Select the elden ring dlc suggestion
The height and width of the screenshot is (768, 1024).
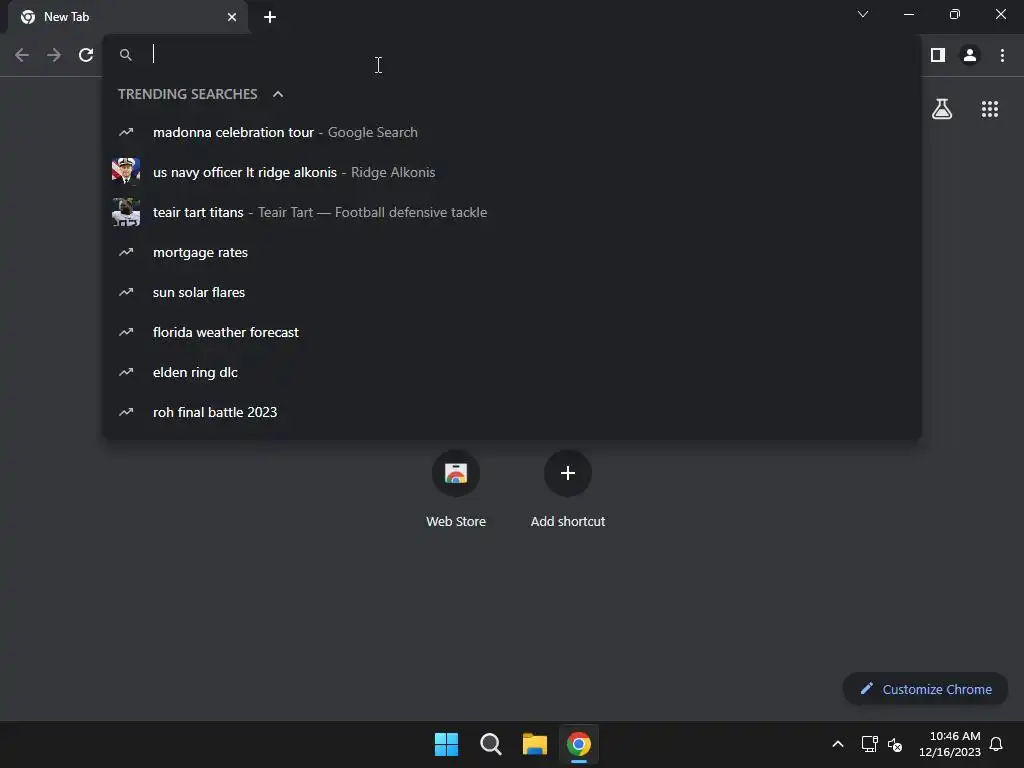click(x=512, y=372)
